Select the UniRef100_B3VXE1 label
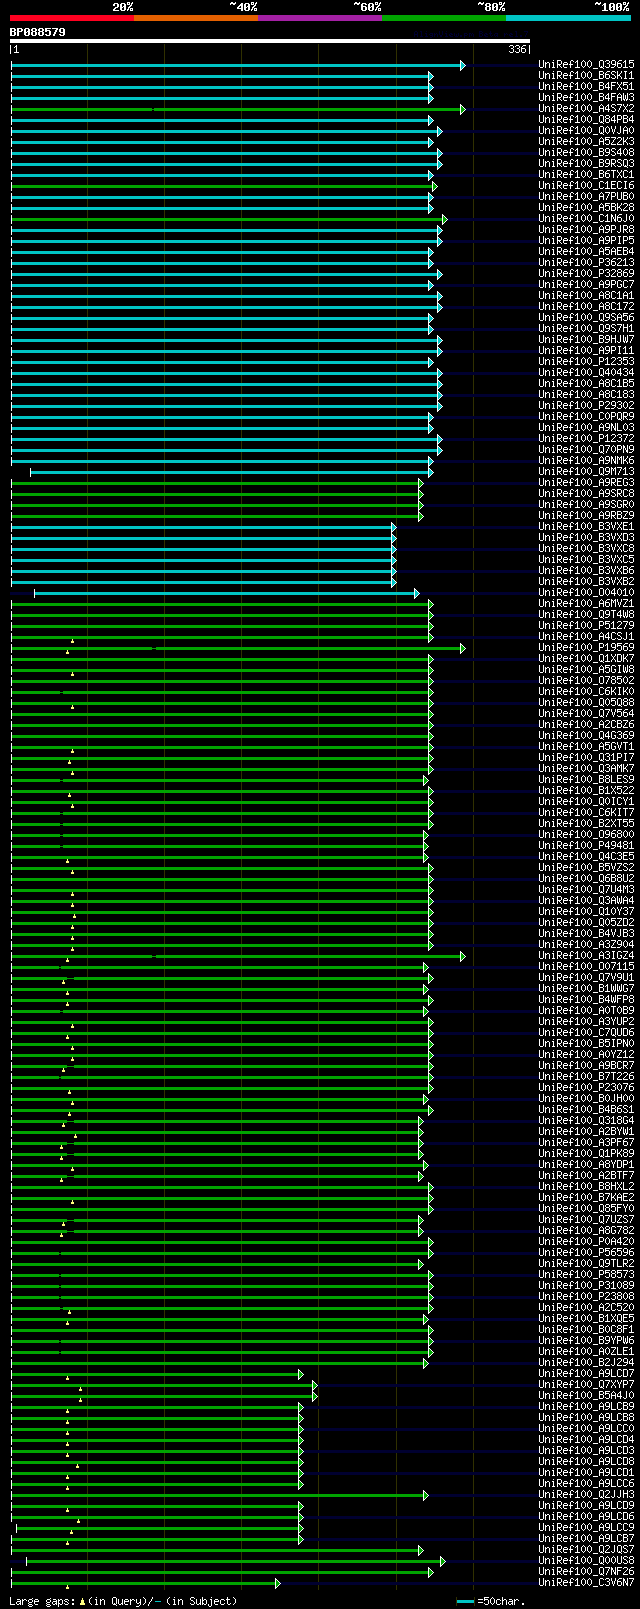The image size is (640, 1609). click(x=586, y=526)
